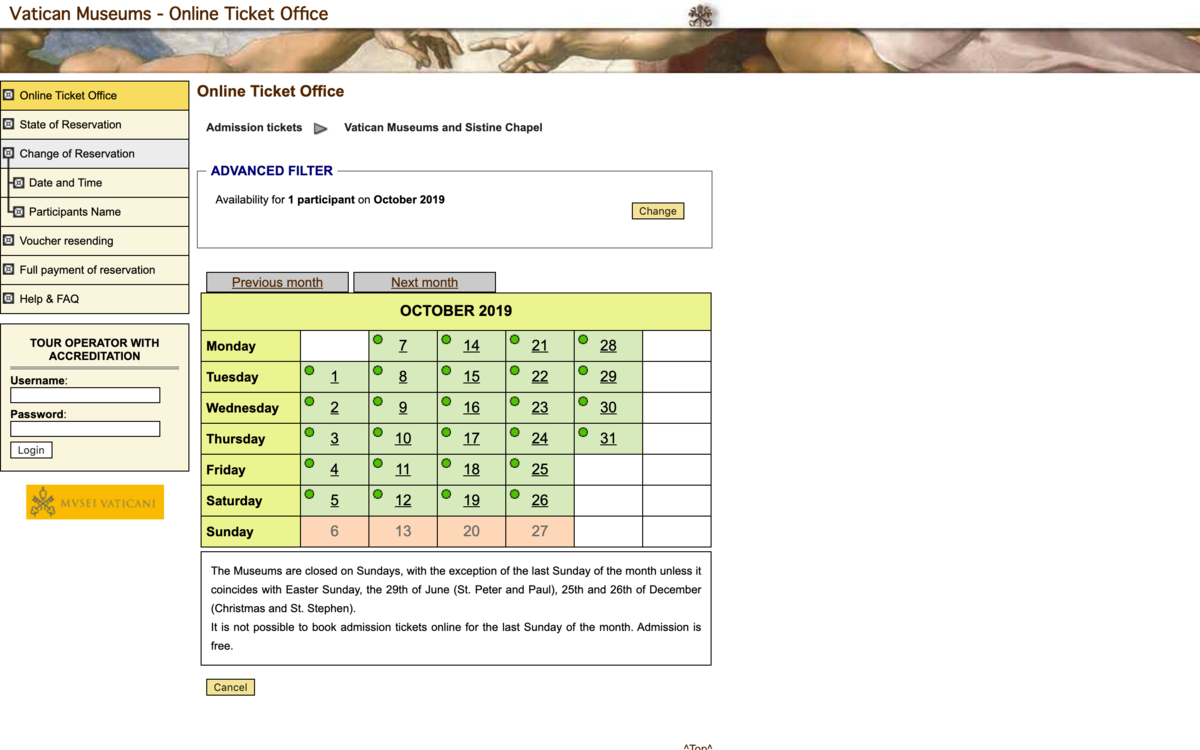Select date 14 on Monday row
The image size is (1200, 750).
coord(471,346)
